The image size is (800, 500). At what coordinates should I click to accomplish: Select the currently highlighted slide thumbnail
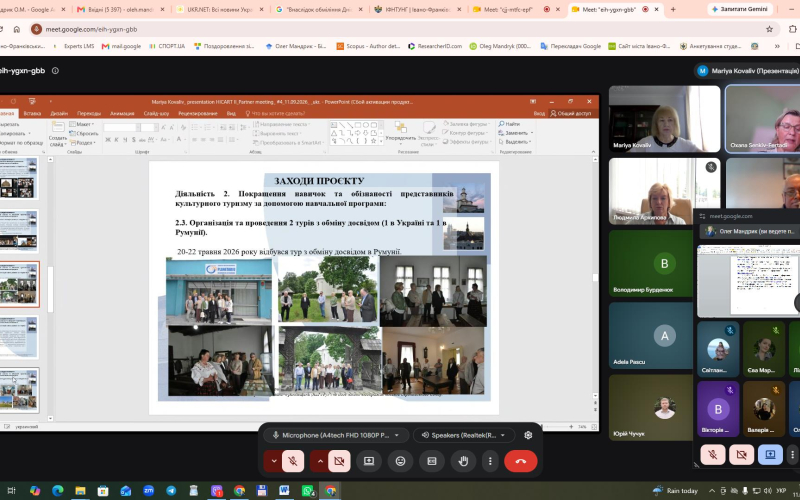[19, 284]
